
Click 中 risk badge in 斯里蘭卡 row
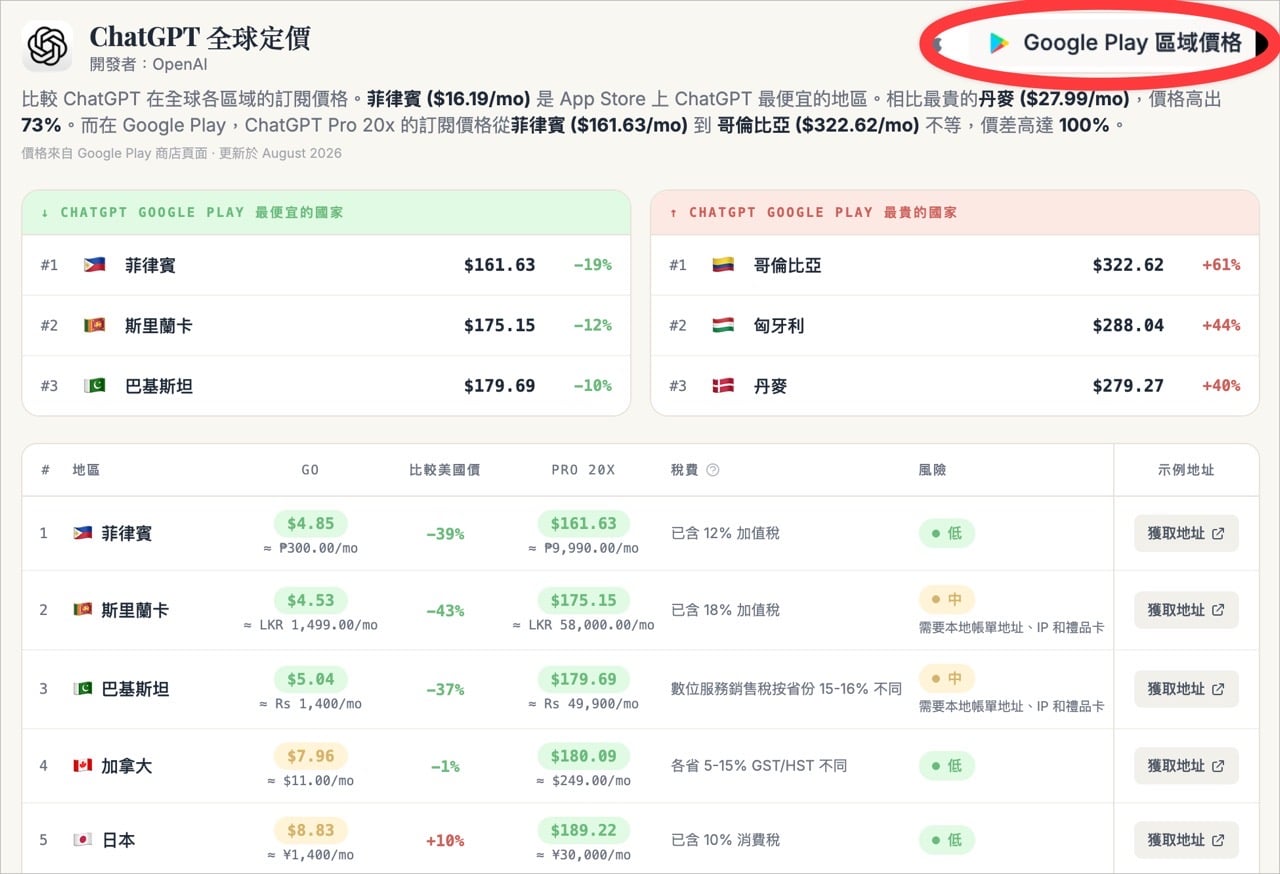(x=946, y=600)
